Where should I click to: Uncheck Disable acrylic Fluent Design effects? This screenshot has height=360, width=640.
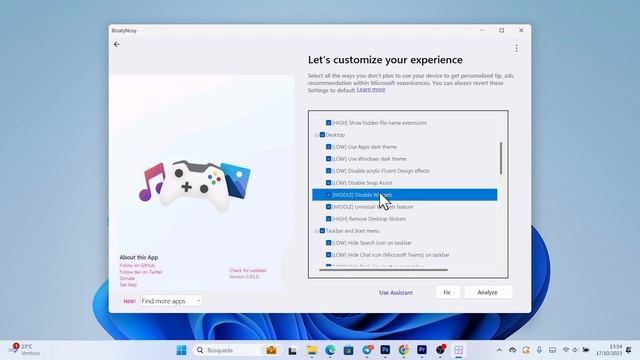coord(328,171)
